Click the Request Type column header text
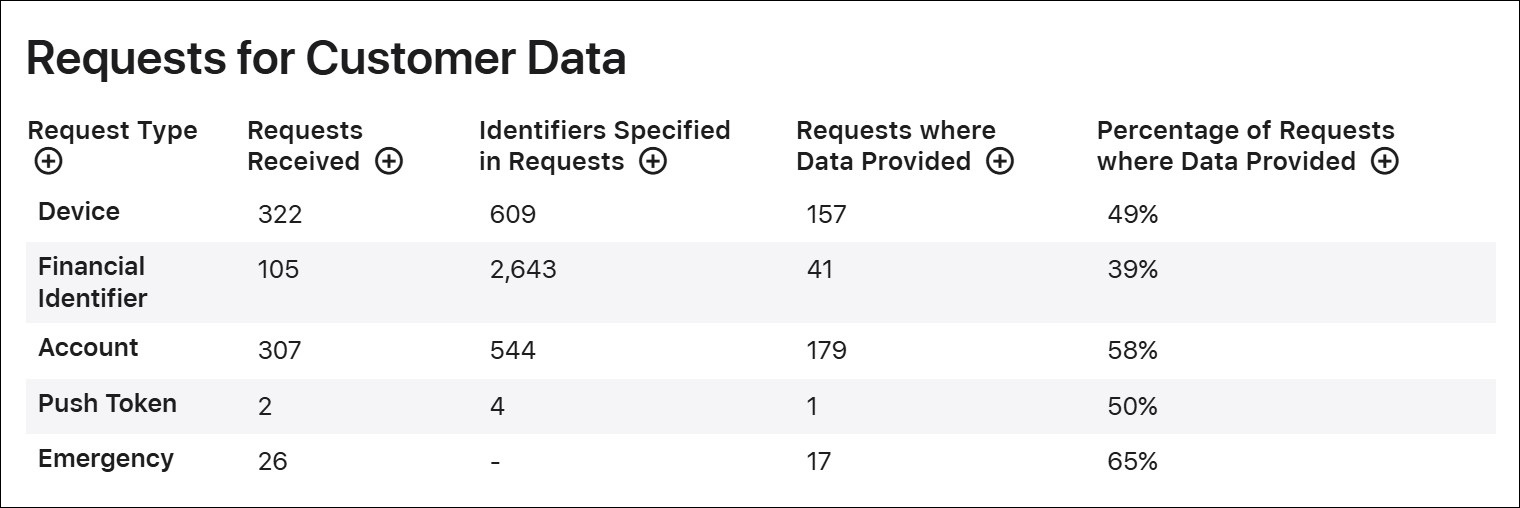This screenshot has height=508, width=1520. (x=112, y=131)
